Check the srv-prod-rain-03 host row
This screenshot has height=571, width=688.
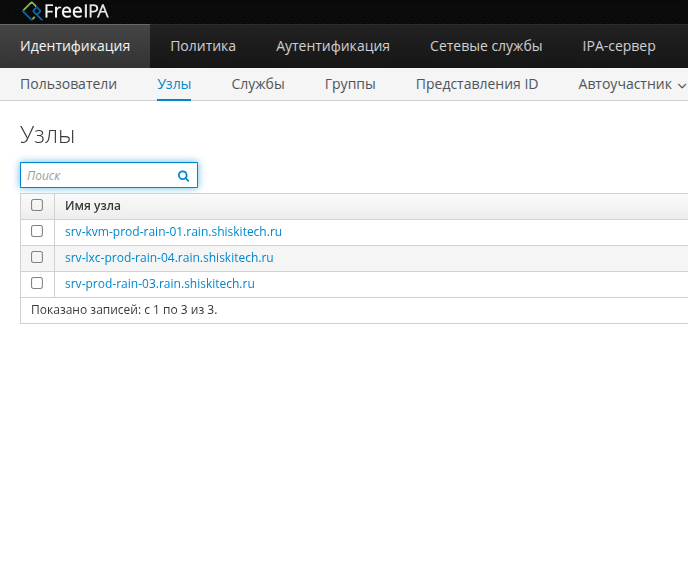point(37,283)
